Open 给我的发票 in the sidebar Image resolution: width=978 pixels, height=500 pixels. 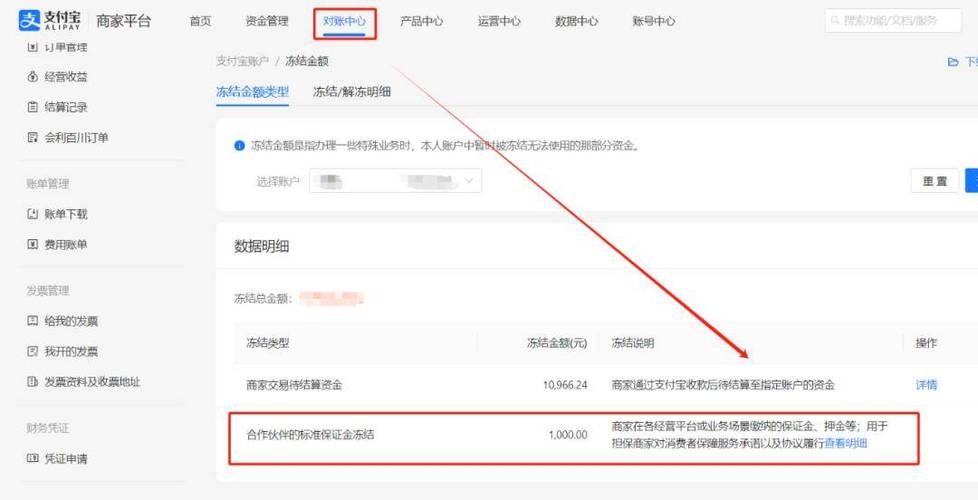click(x=71, y=321)
